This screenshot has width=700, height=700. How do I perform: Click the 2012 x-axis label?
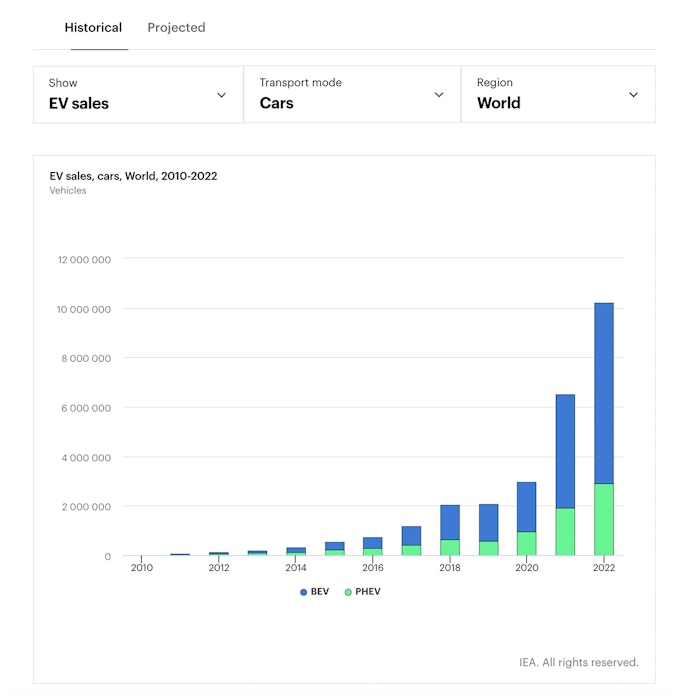(x=219, y=568)
